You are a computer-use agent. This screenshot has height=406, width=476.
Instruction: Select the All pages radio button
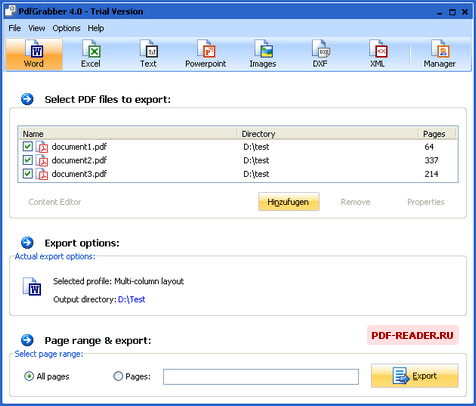[29, 376]
